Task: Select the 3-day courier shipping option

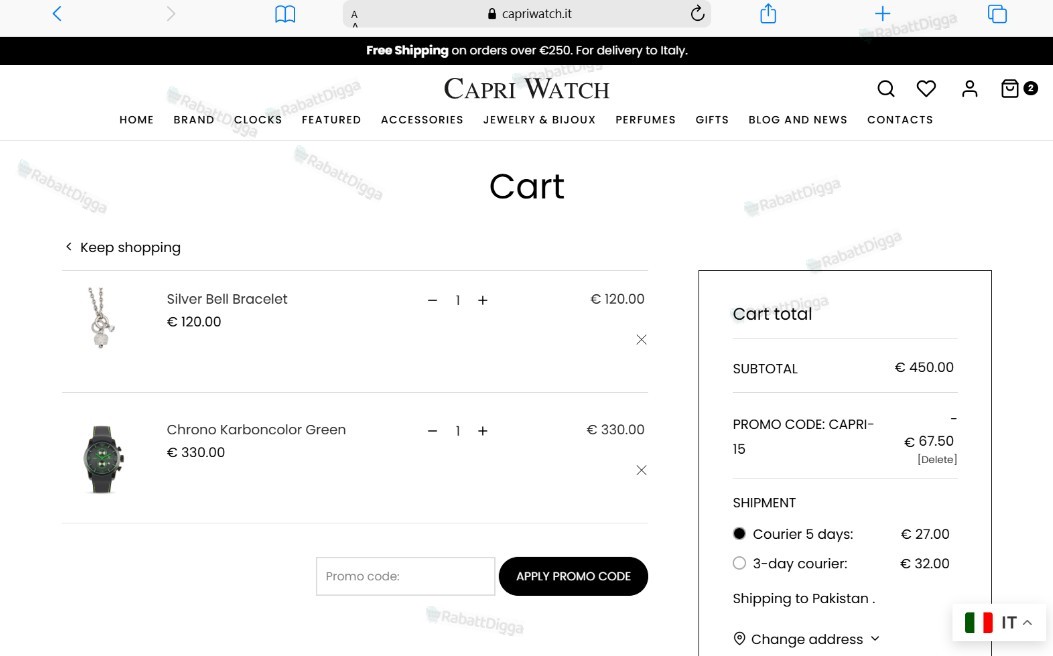Action: click(x=739, y=563)
